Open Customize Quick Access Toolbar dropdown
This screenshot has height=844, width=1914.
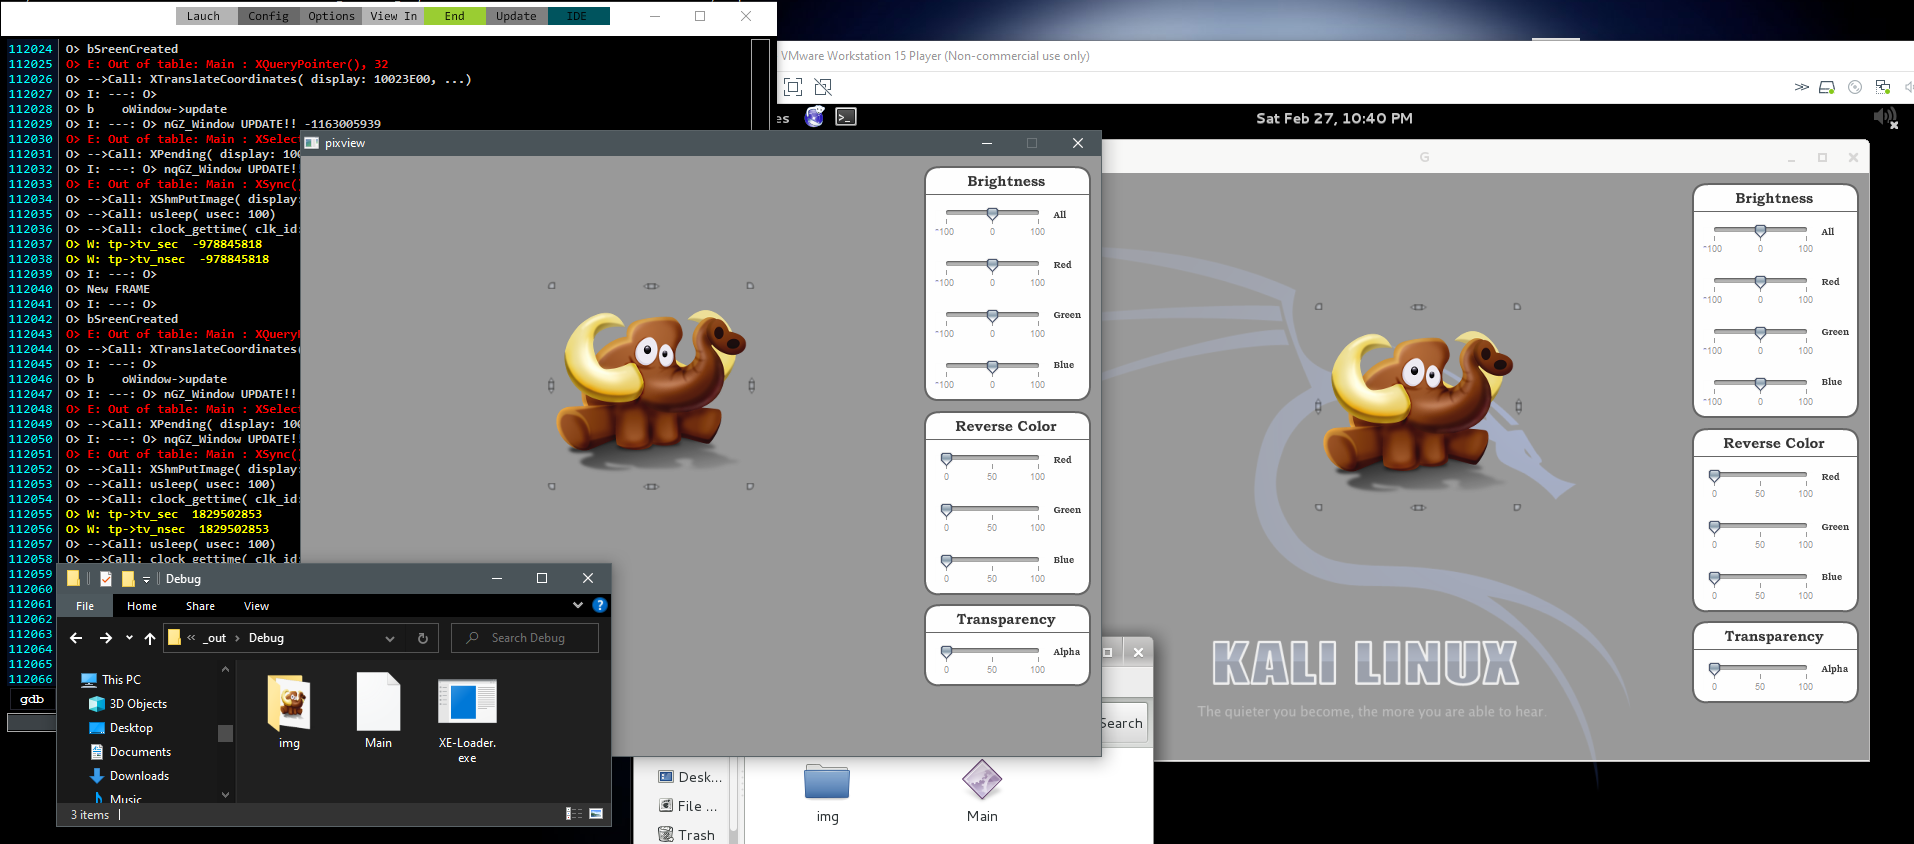[146, 579]
